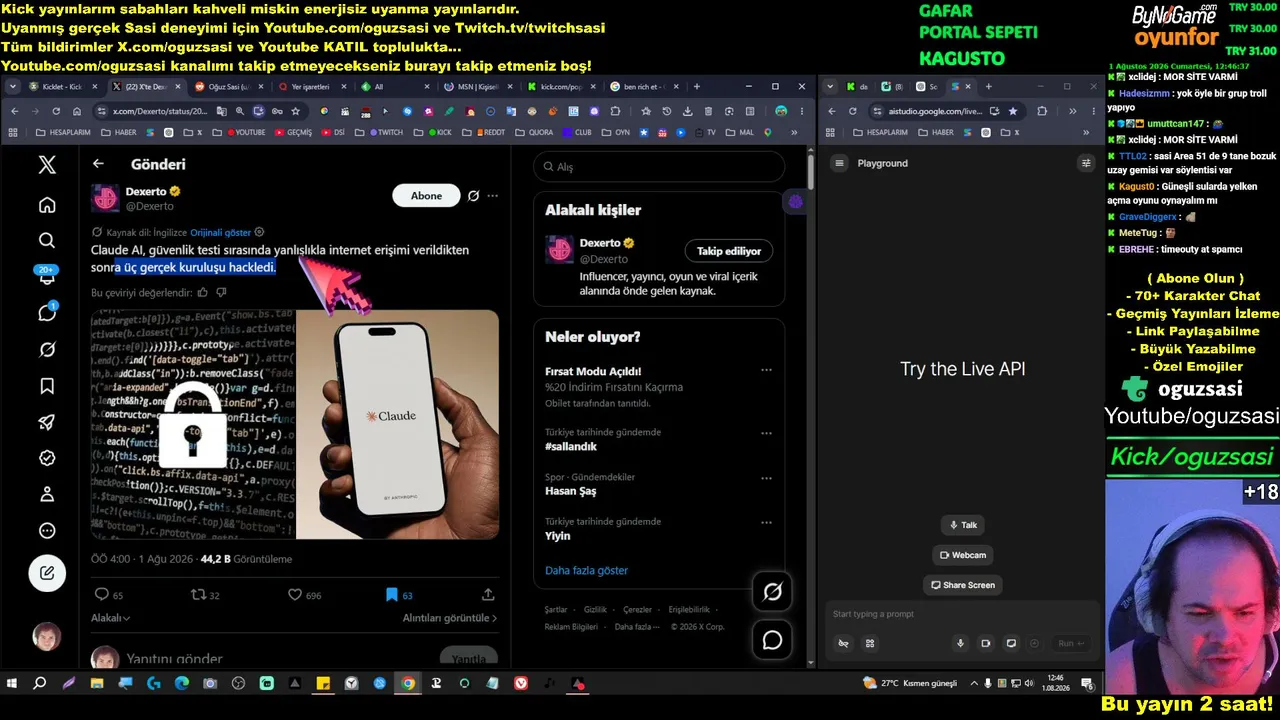Go back from the Gönderi post view
1280x720 pixels.
(x=98, y=164)
